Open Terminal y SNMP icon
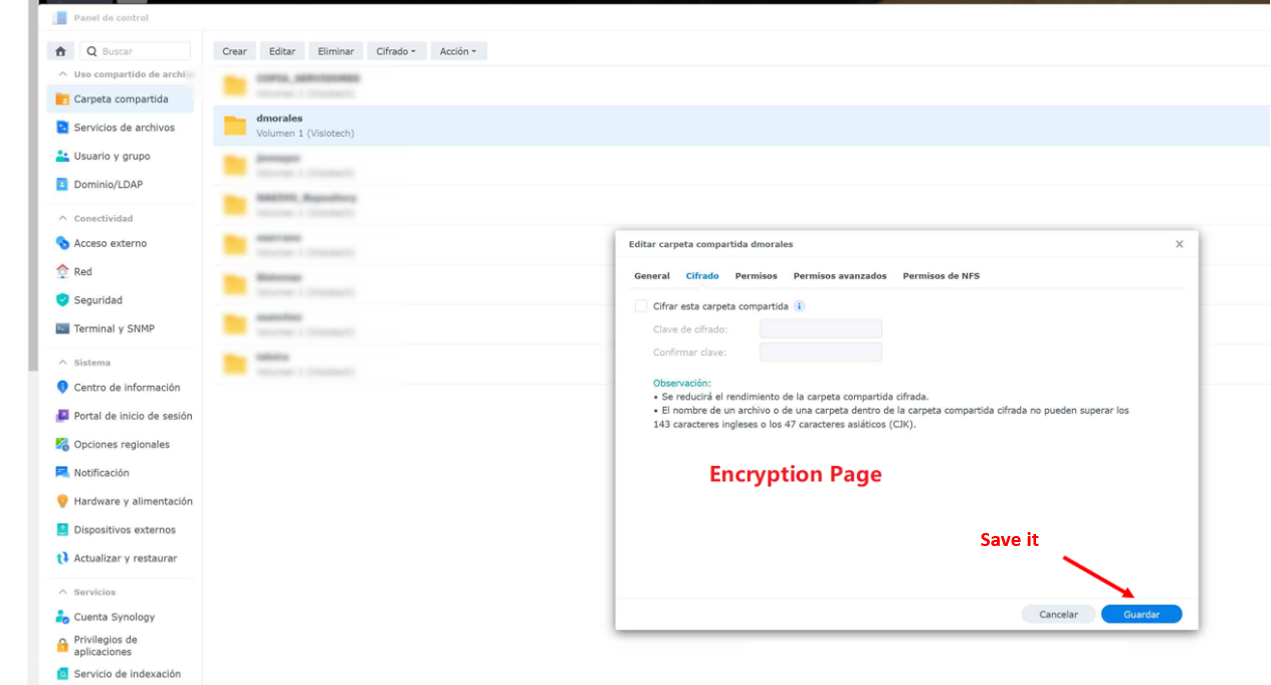1271x685 pixels. pyautogui.click(x=62, y=328)
